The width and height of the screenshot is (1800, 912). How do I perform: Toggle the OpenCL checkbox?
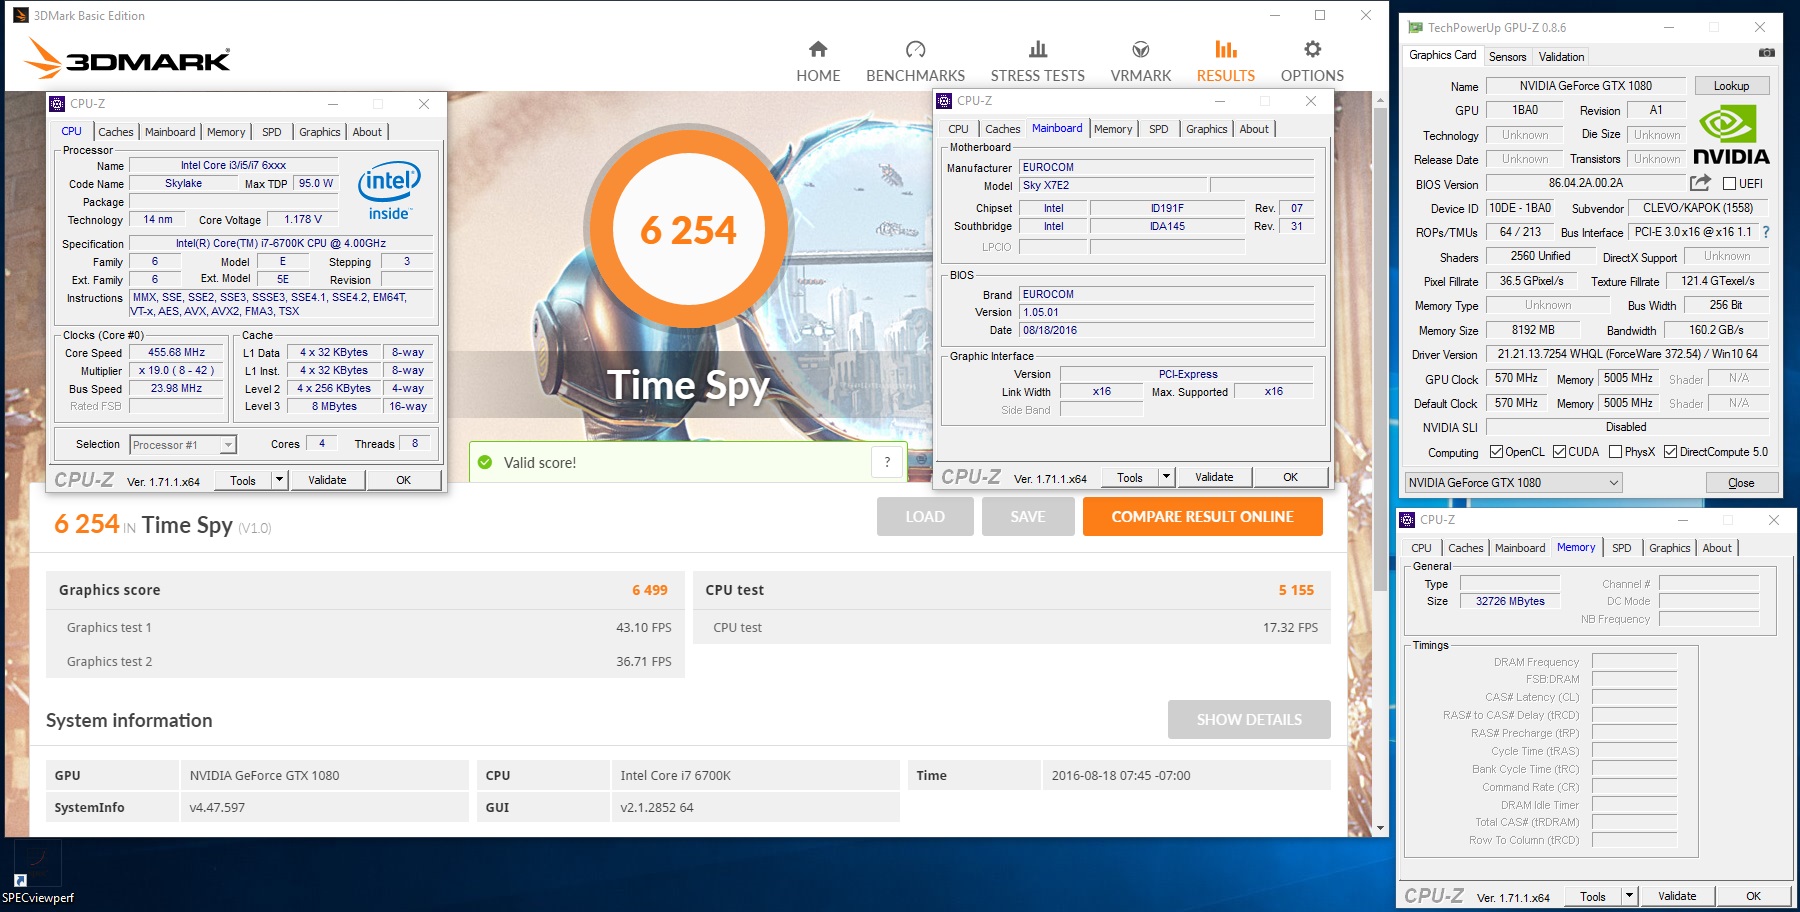click(1496, 452)
